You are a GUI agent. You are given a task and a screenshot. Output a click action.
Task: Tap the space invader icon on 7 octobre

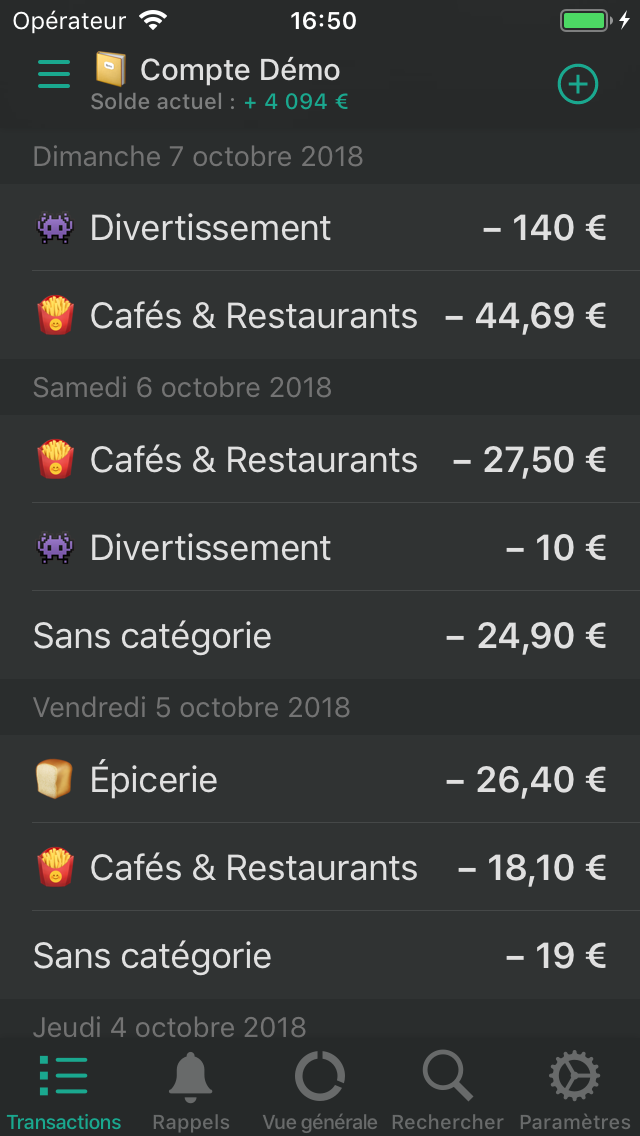click(55, 228)
